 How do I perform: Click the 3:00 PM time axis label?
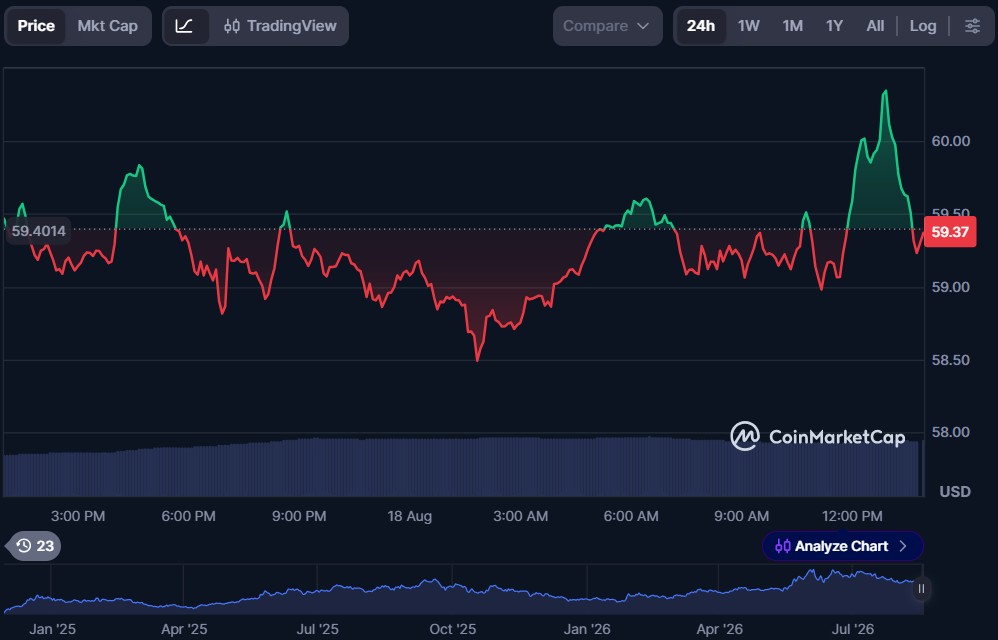[78, 516]
